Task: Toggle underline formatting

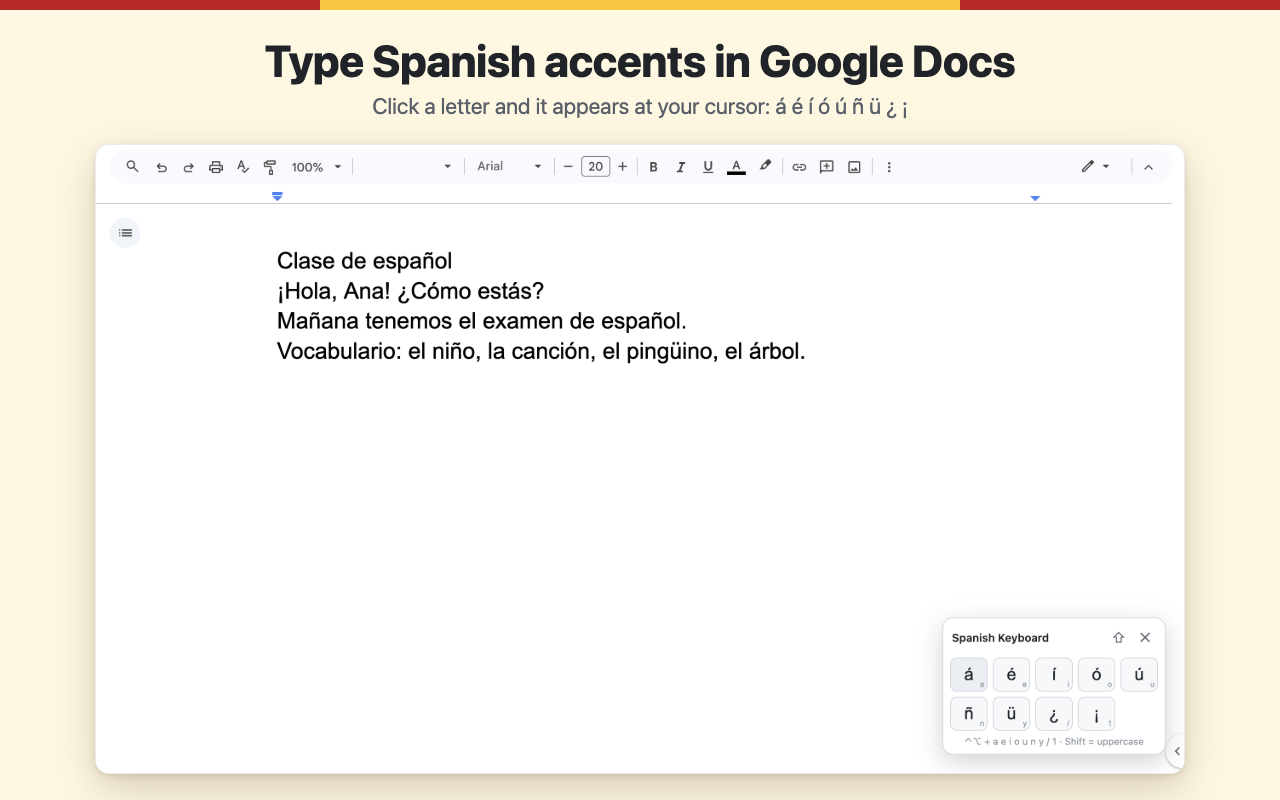Action: pos(708,167)
